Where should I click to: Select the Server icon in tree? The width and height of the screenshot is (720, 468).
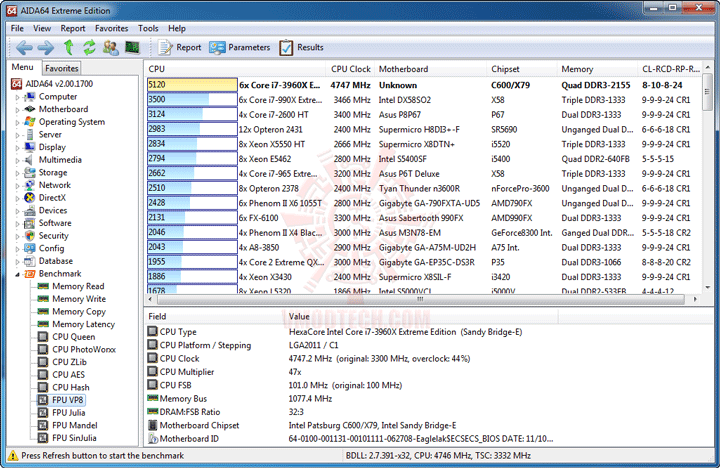[x=30, y=134]
